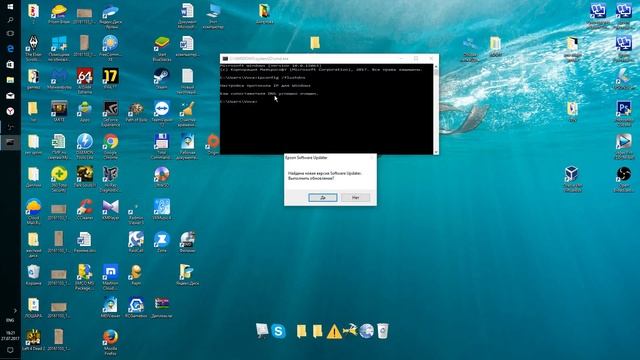The width and height of the screenshot is (640, 360).
Task: Select the Zona desktop shortcut
Action: coord(162,242)
